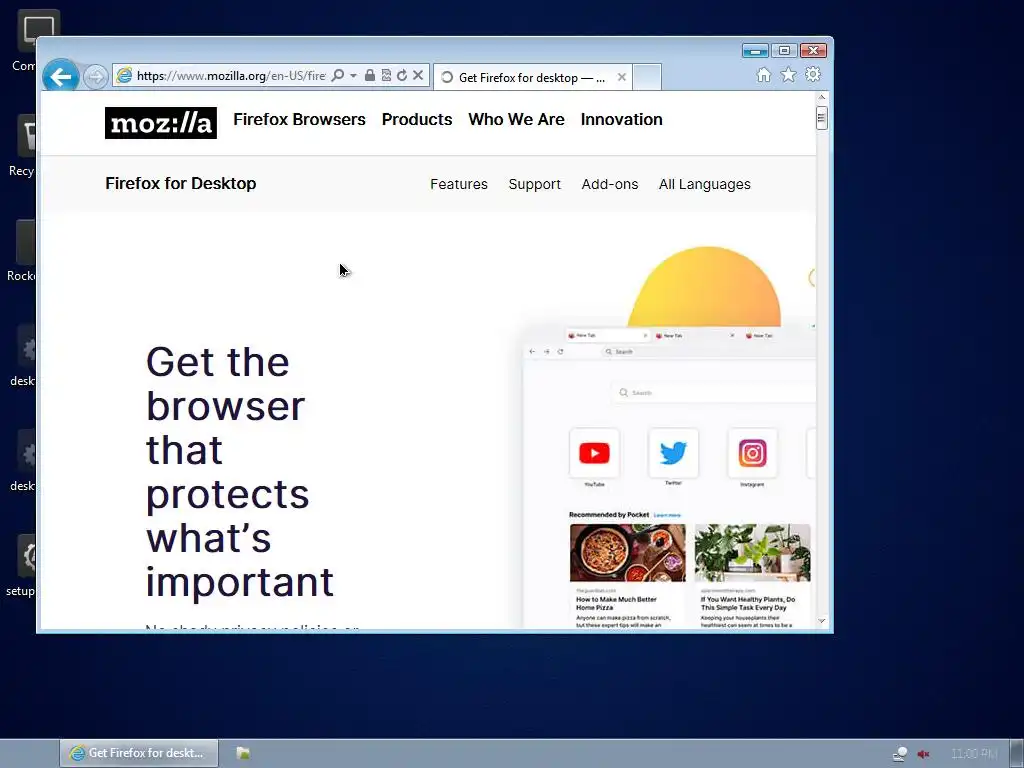Image resolution: width=1024 pixels, height=768 pixels.
Task: Refresh the page with the reload icon
Action: click(x=402, y=76)
